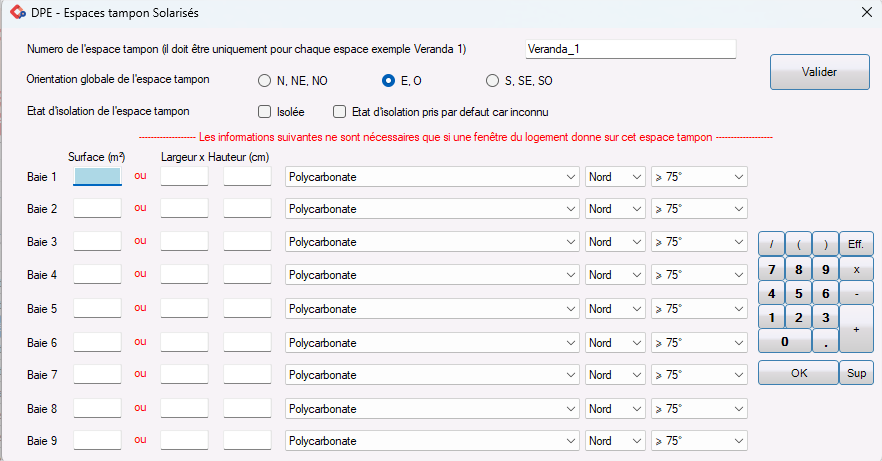Check the Isolée checkbox
This screenshot has height=461, width=882.
click(265, 112)
